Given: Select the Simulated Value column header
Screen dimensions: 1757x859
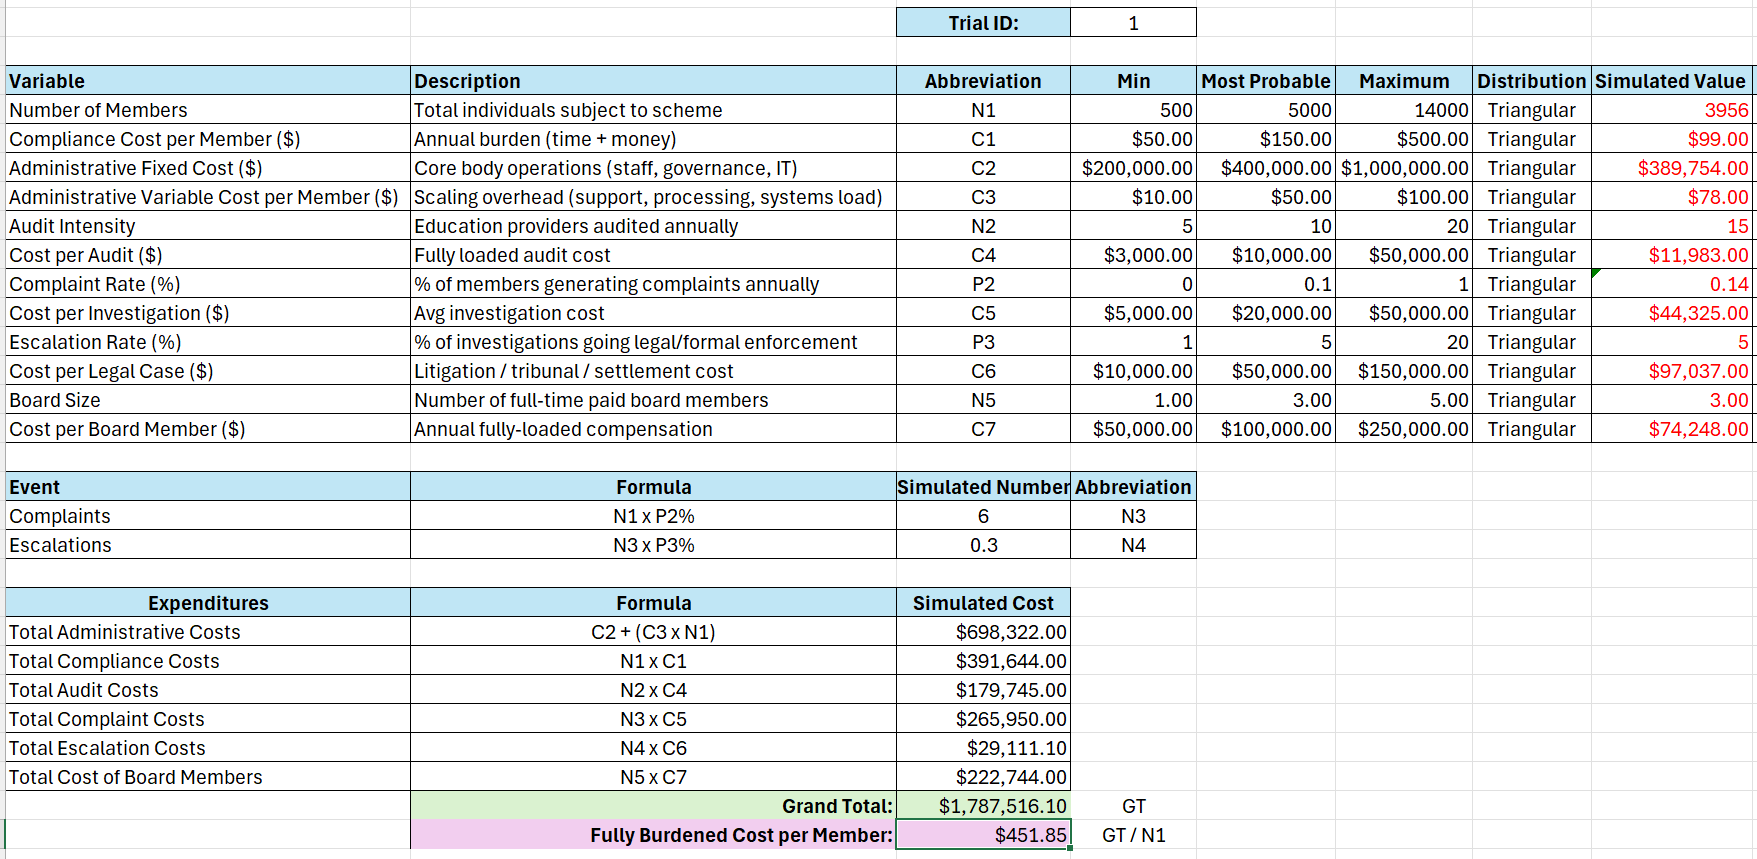Looking at the screenshot, I should tap(1671, 81).
